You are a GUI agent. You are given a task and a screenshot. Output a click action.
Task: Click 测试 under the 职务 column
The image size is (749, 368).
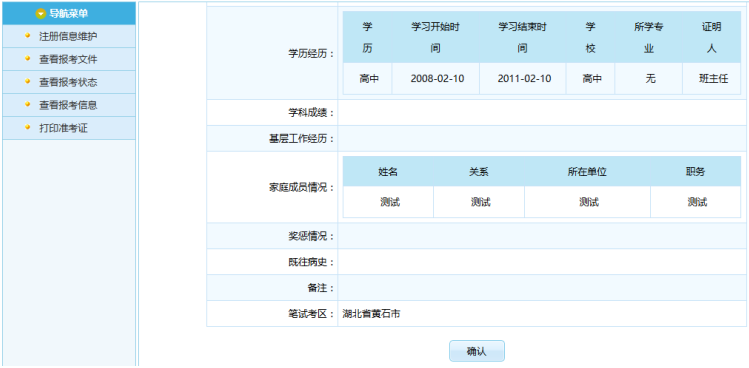pos(697,202)
